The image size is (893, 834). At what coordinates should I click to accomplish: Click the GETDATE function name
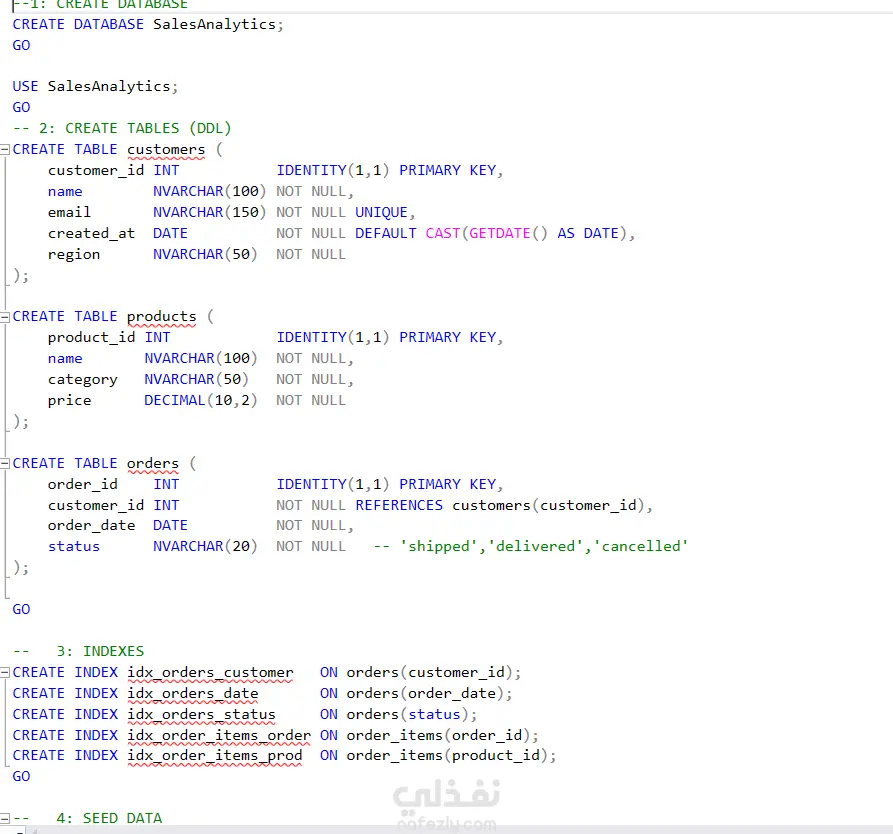click(499, 234)
